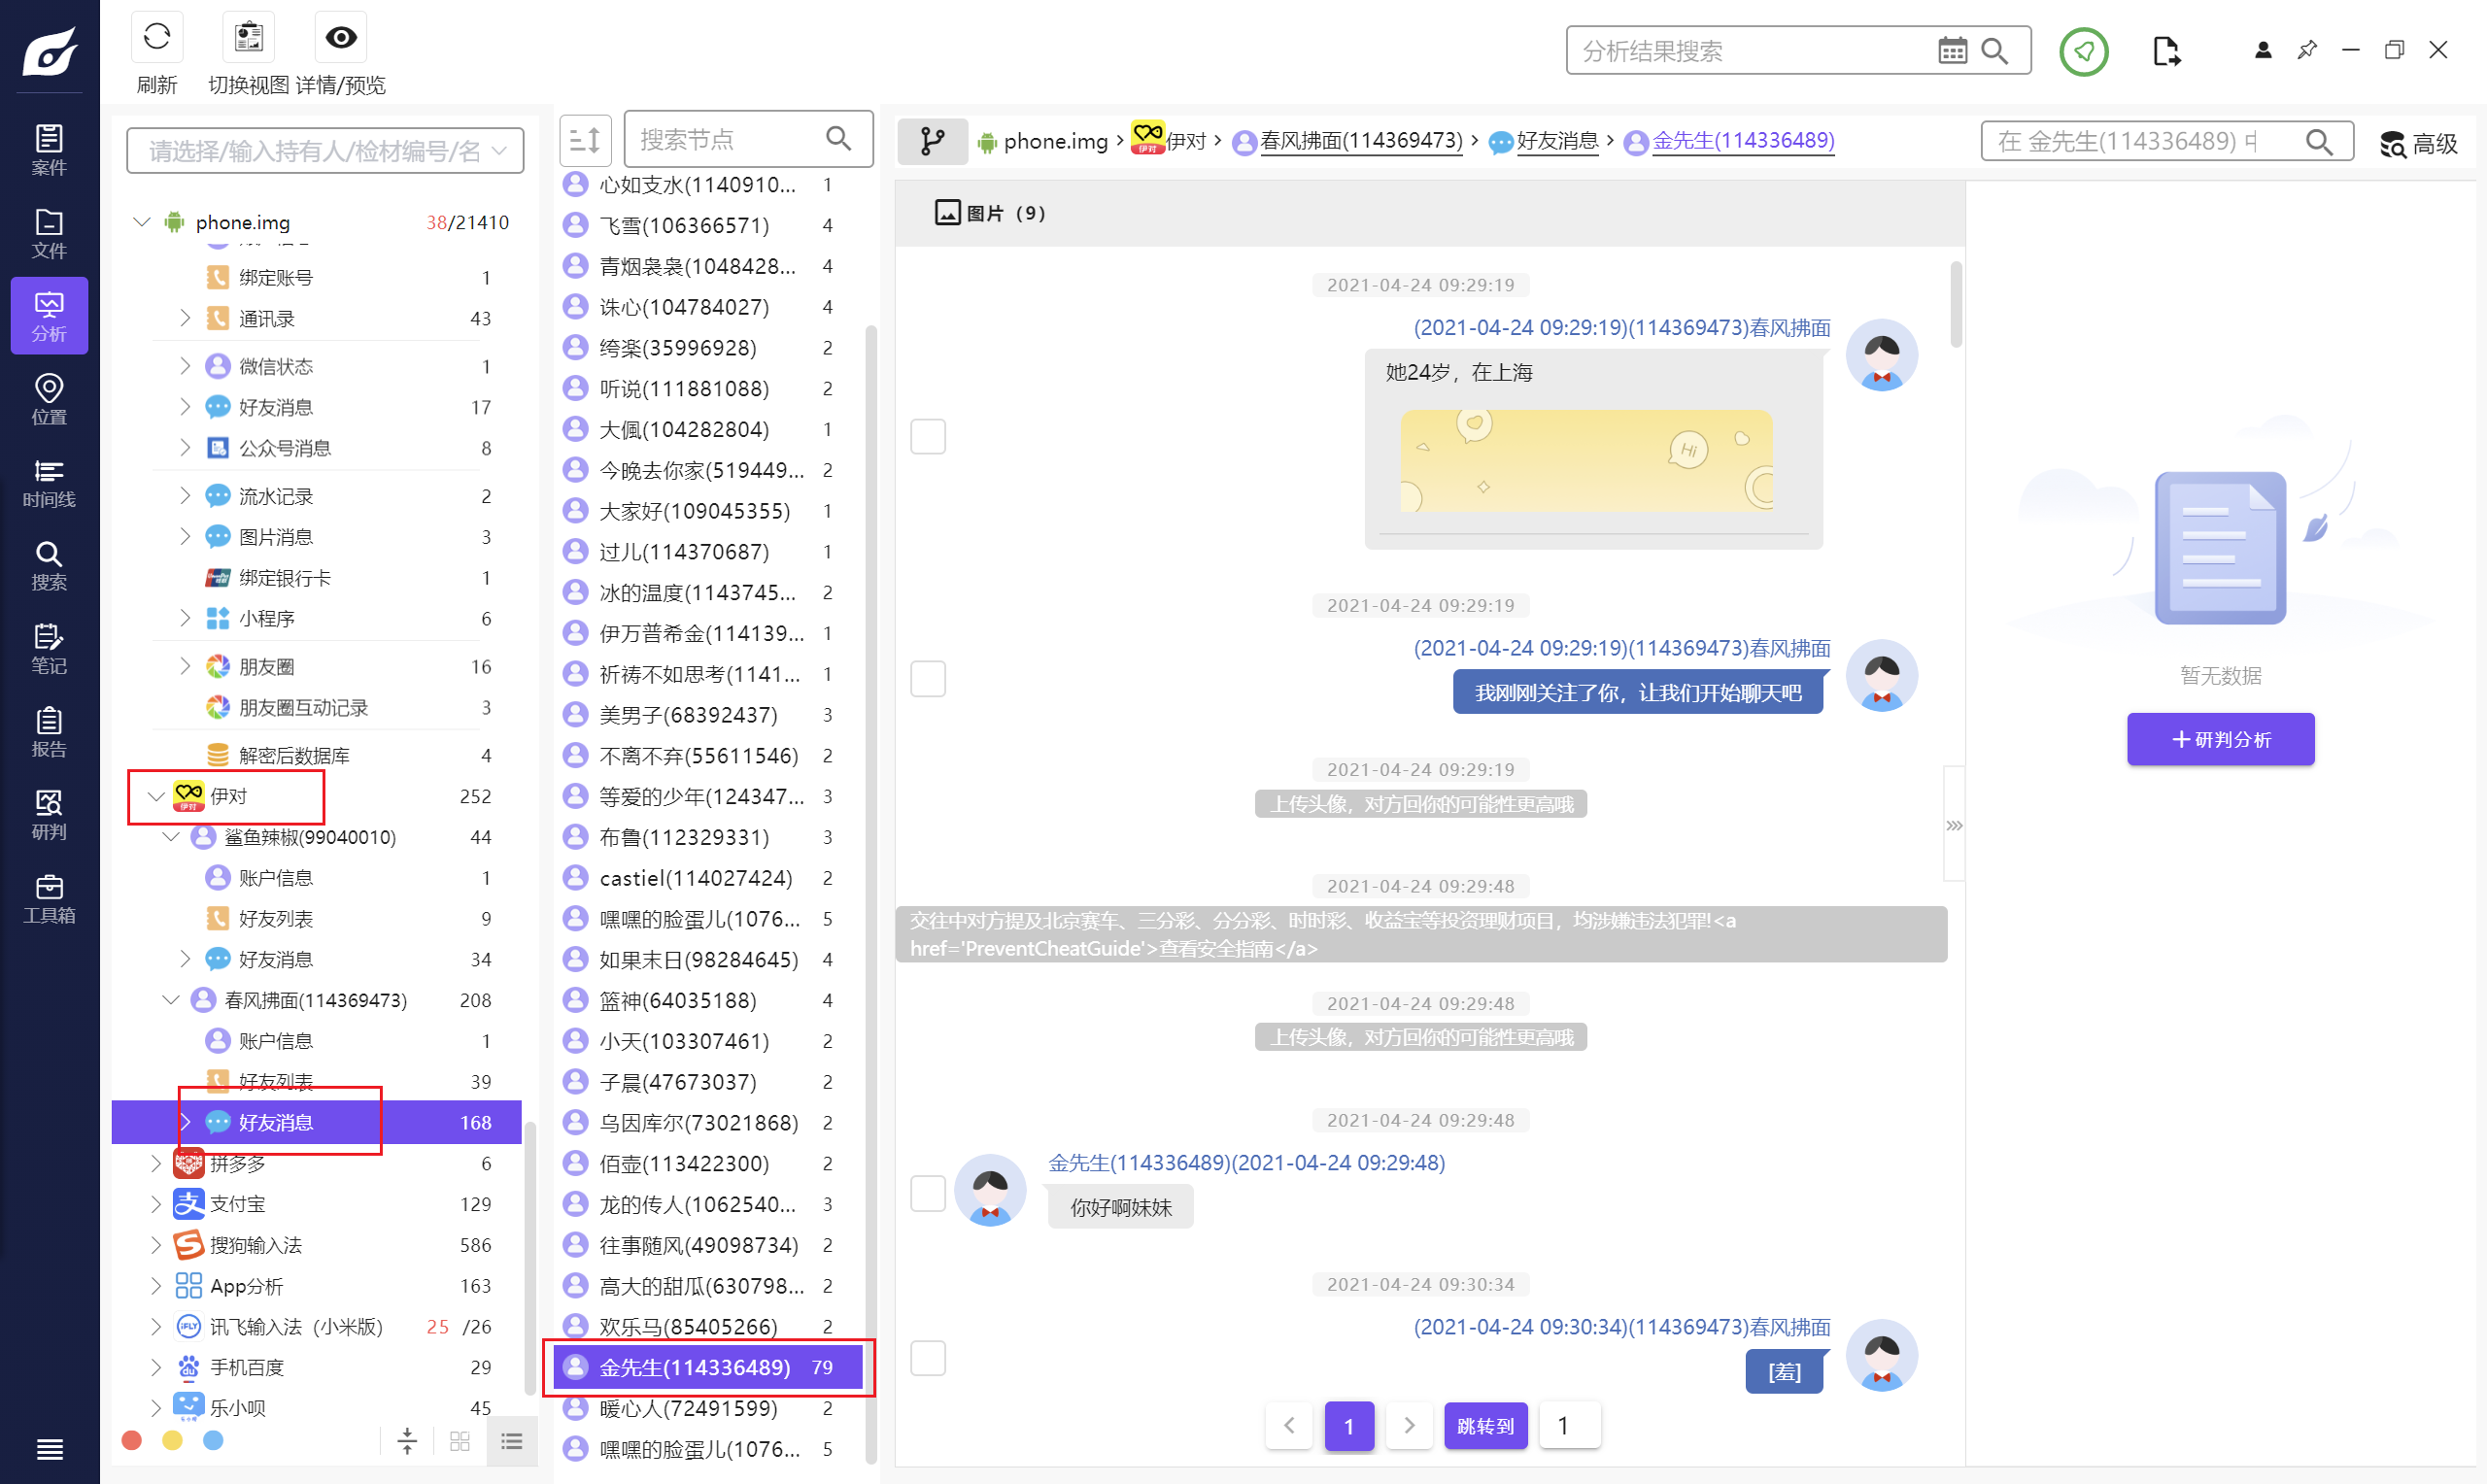This screenshot has height=1484, width=2487.
Task: Click the page number field beside 跳转到
Action: (x=1568, y=1425)
